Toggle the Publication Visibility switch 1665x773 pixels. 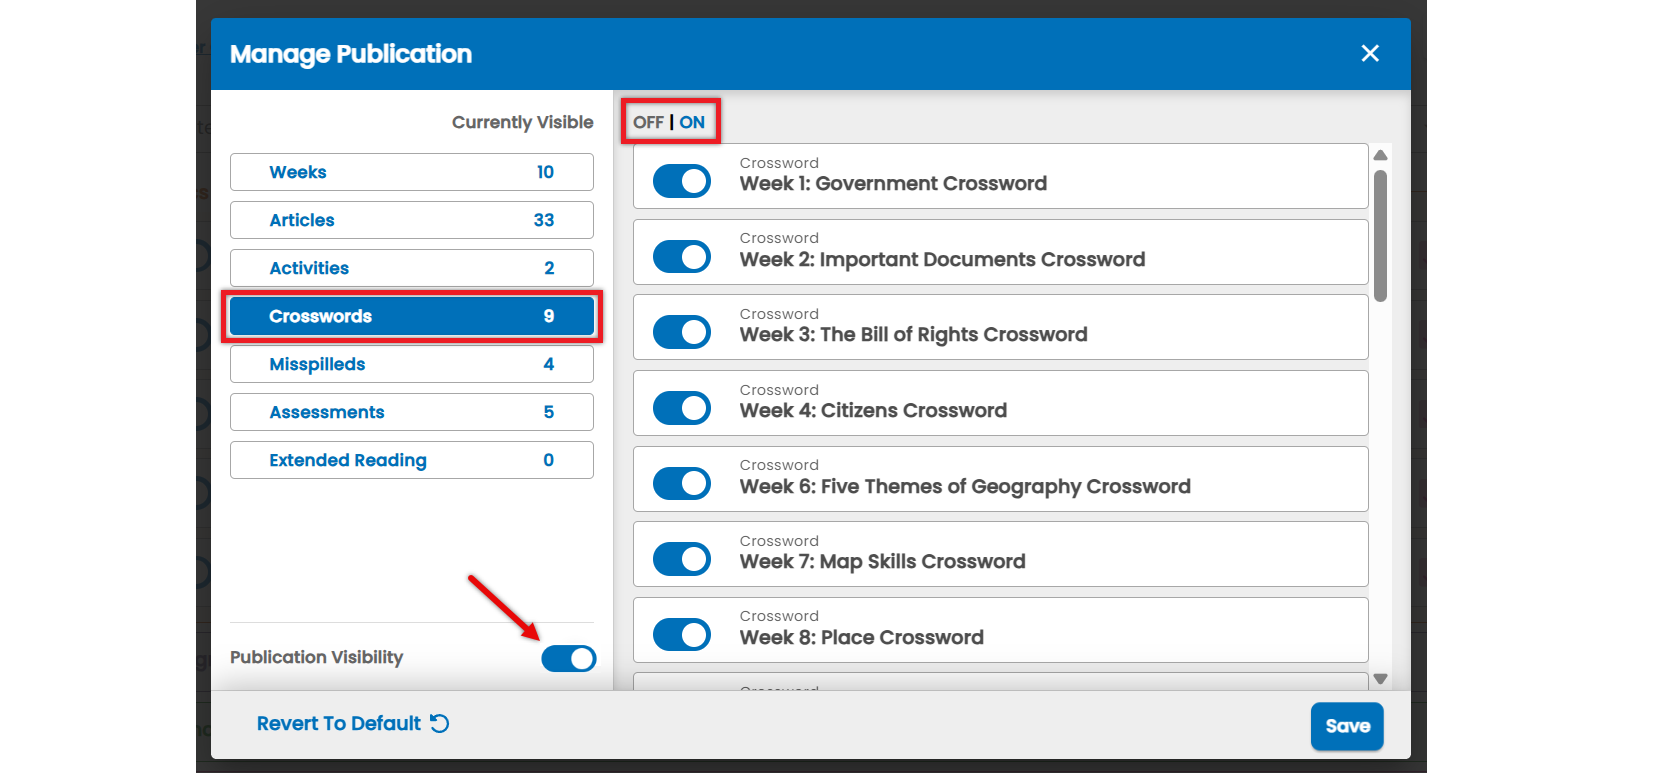569,658
